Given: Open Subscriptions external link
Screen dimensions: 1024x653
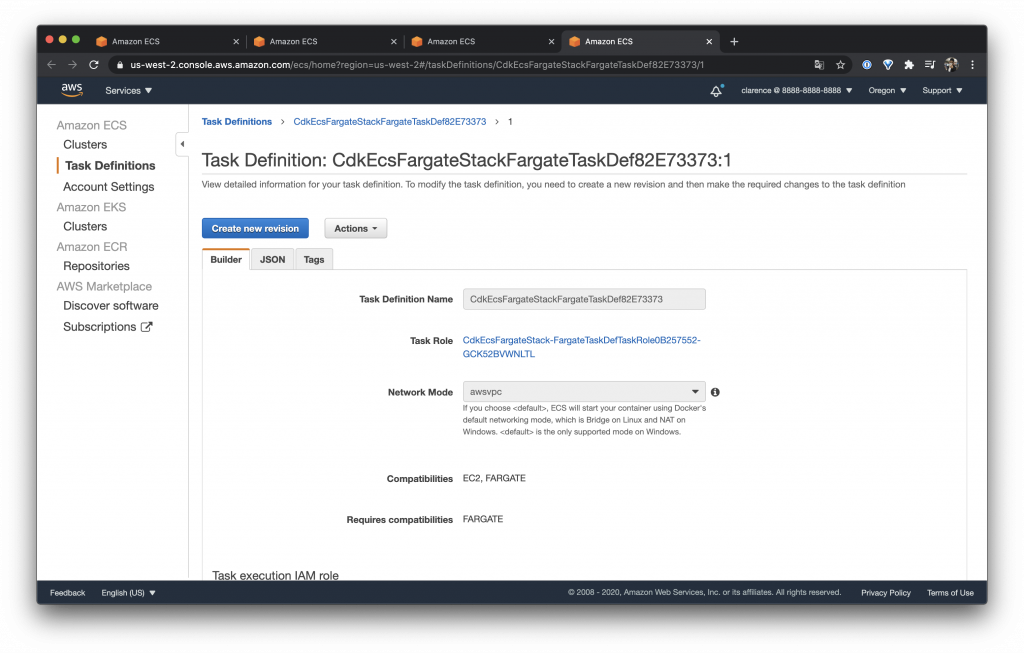Looking at the screenshot, I should (107, 326).
